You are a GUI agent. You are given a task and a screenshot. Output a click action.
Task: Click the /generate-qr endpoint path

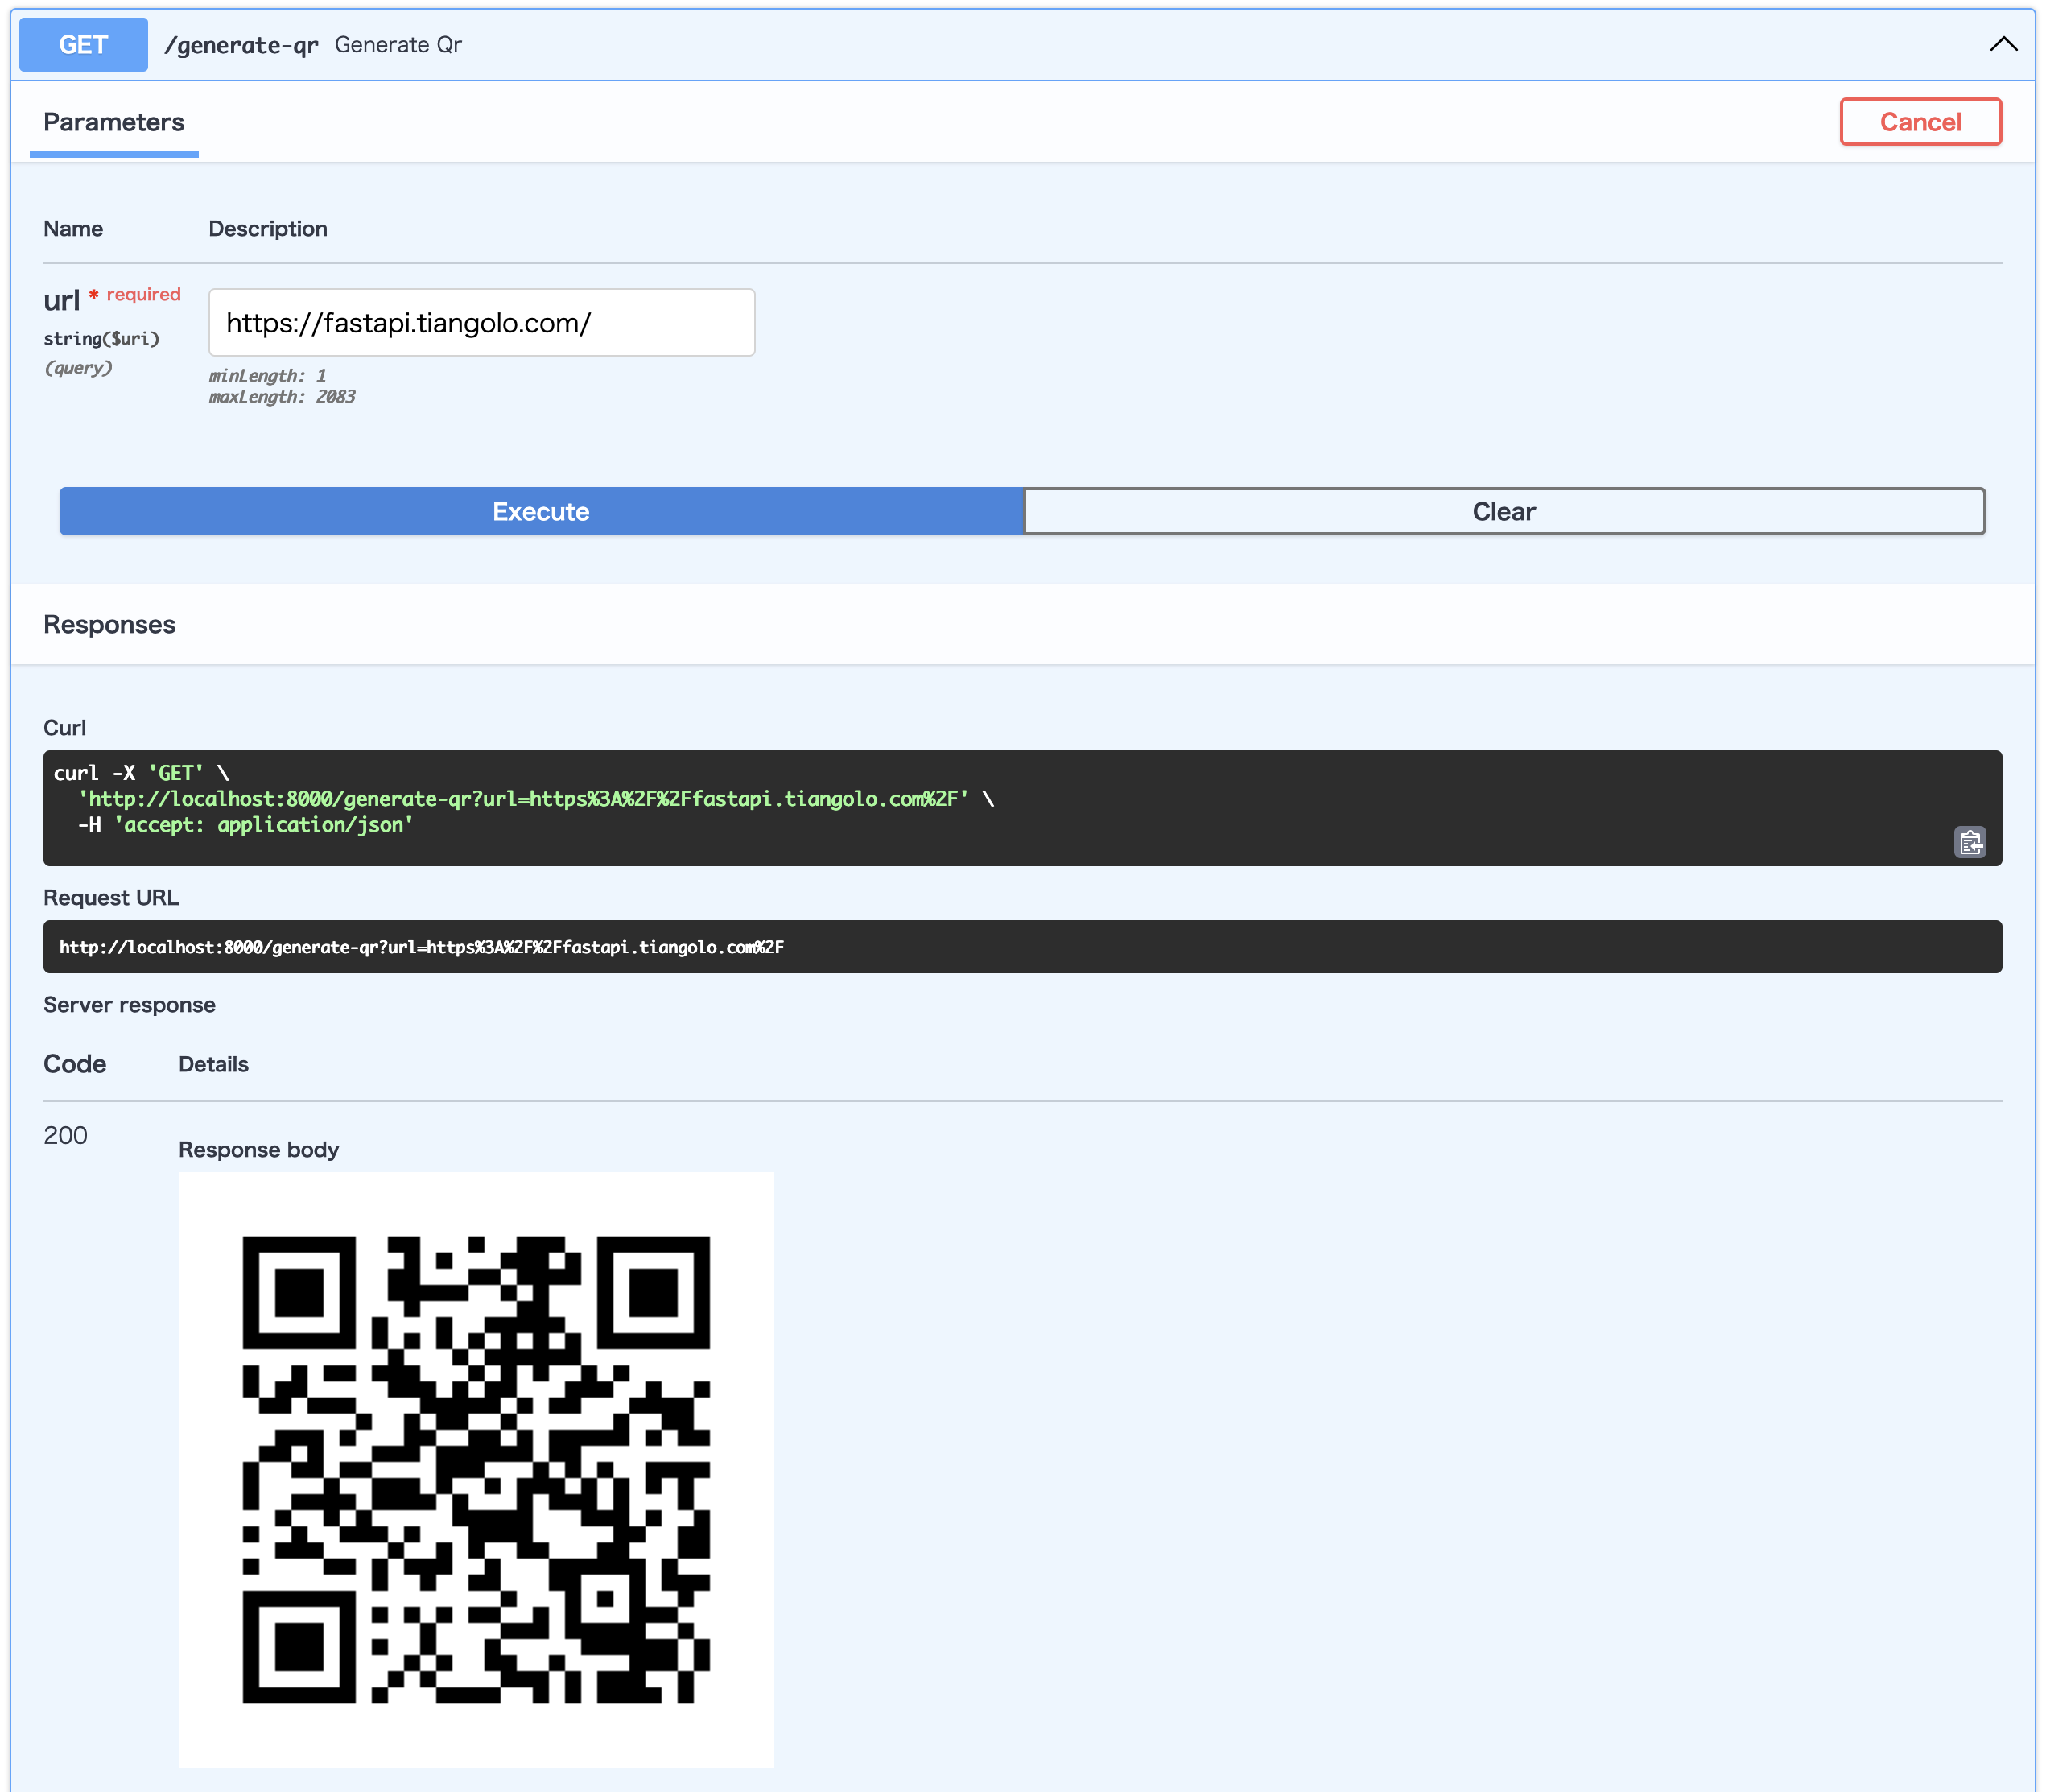pos(241,45)
